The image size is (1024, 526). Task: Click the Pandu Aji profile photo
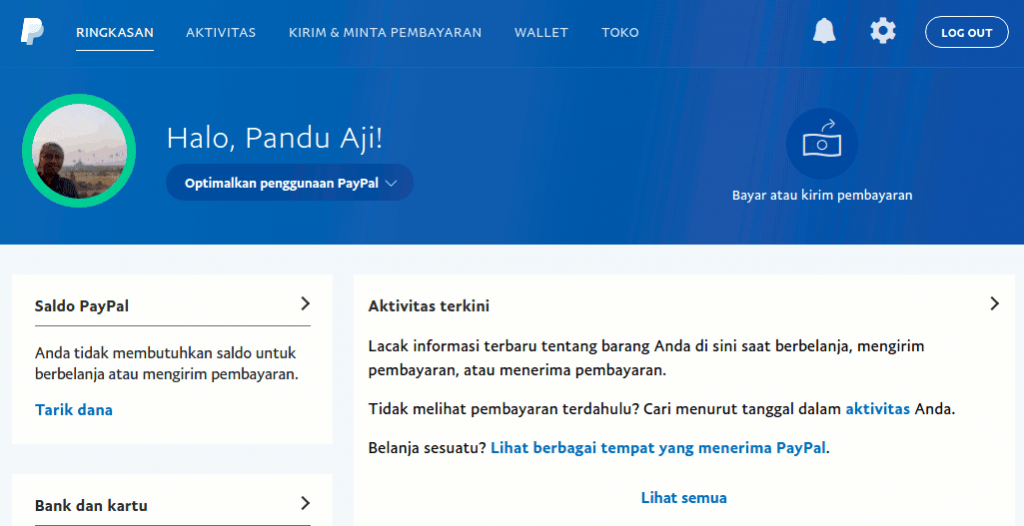click(79, 151)
